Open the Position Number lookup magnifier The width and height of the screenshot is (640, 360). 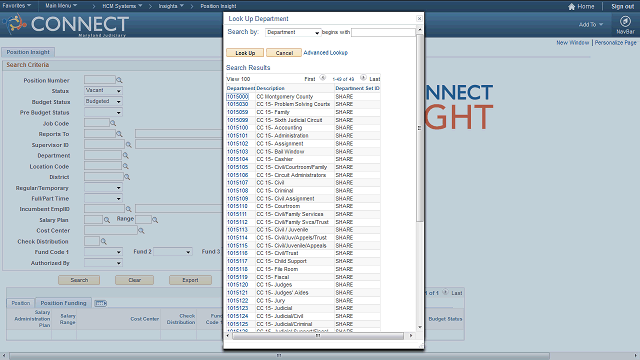point(119,80)
